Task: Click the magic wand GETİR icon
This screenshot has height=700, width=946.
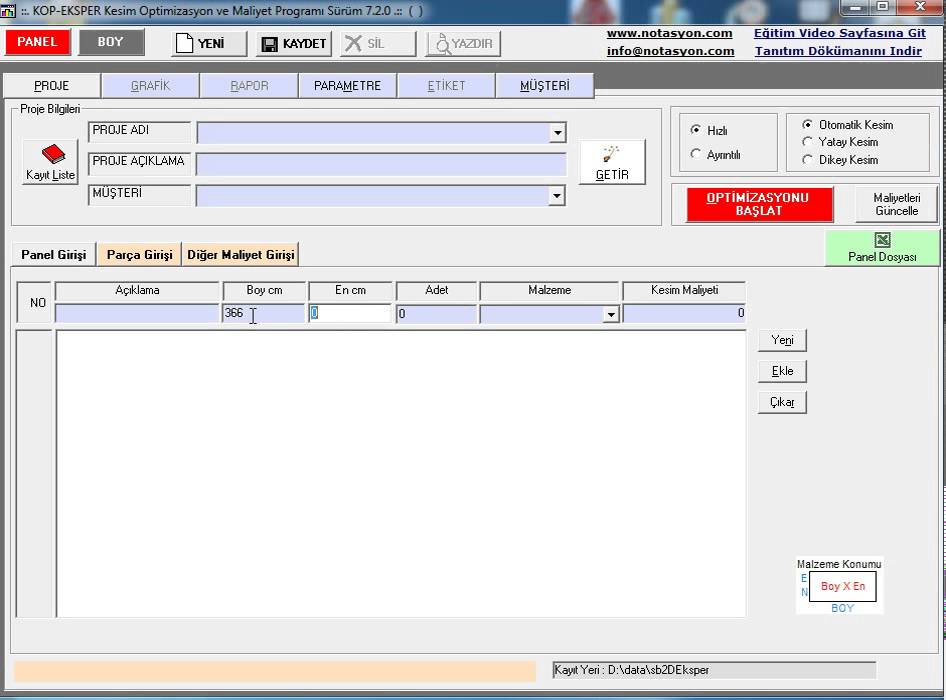Action: pyautogui.click(x=611, y=154)
